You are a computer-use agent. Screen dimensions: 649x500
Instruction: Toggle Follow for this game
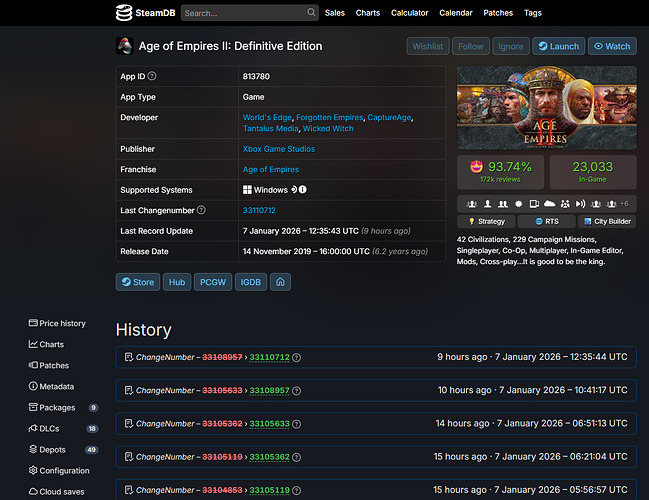click(469, 46)
